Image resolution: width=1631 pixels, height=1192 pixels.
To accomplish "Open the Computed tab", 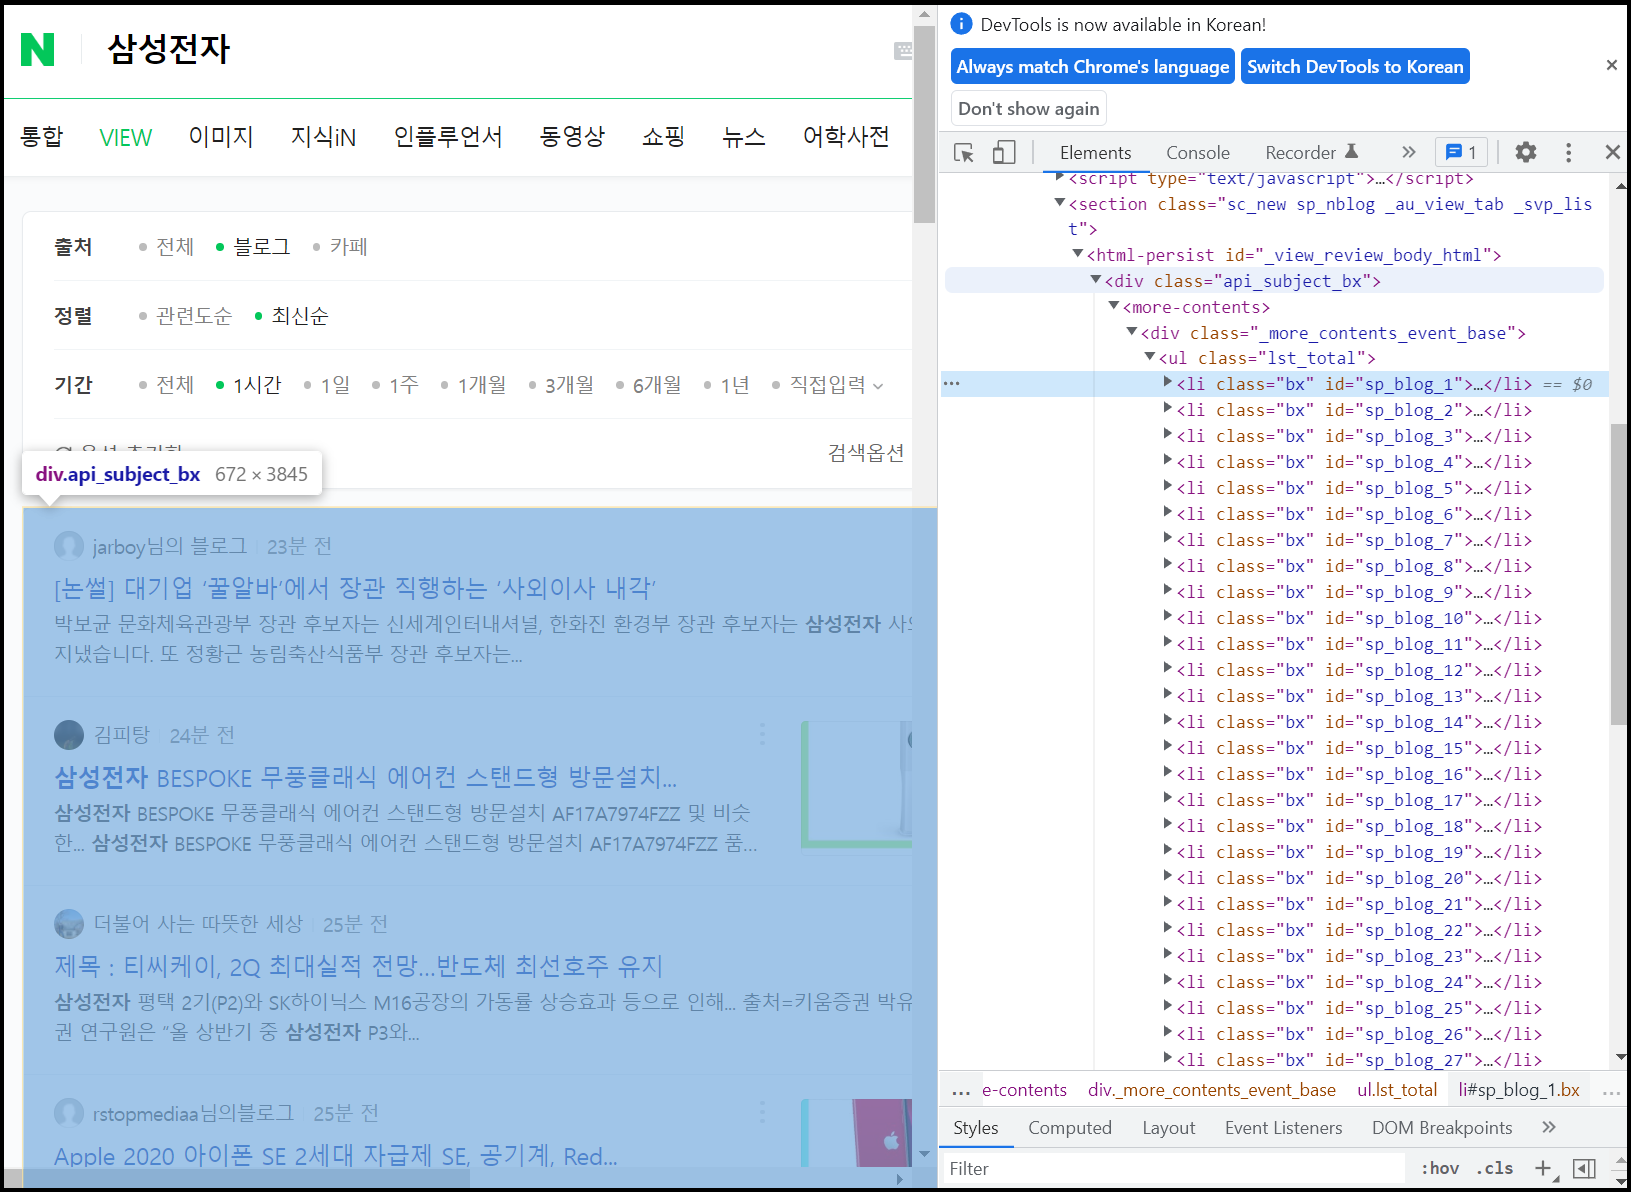I will point(1069,1128).
